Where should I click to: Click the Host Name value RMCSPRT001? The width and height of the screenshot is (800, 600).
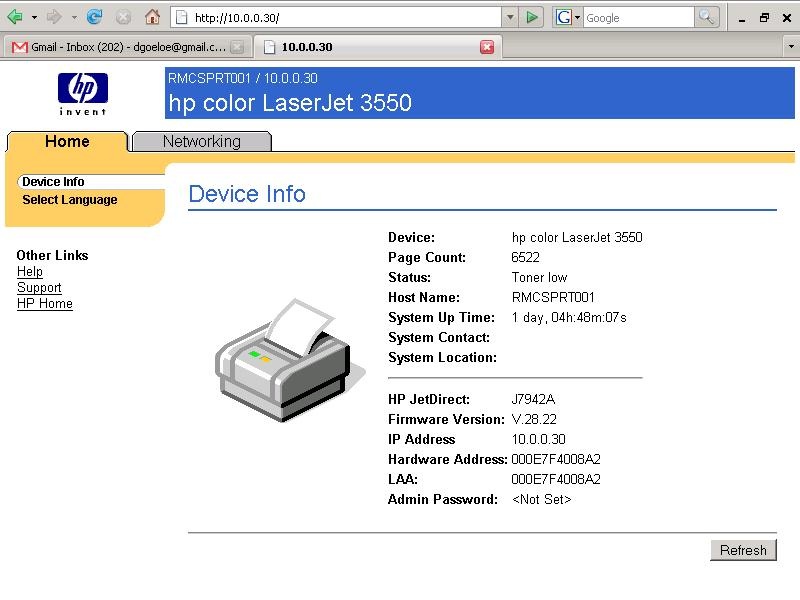pos(553,297)
